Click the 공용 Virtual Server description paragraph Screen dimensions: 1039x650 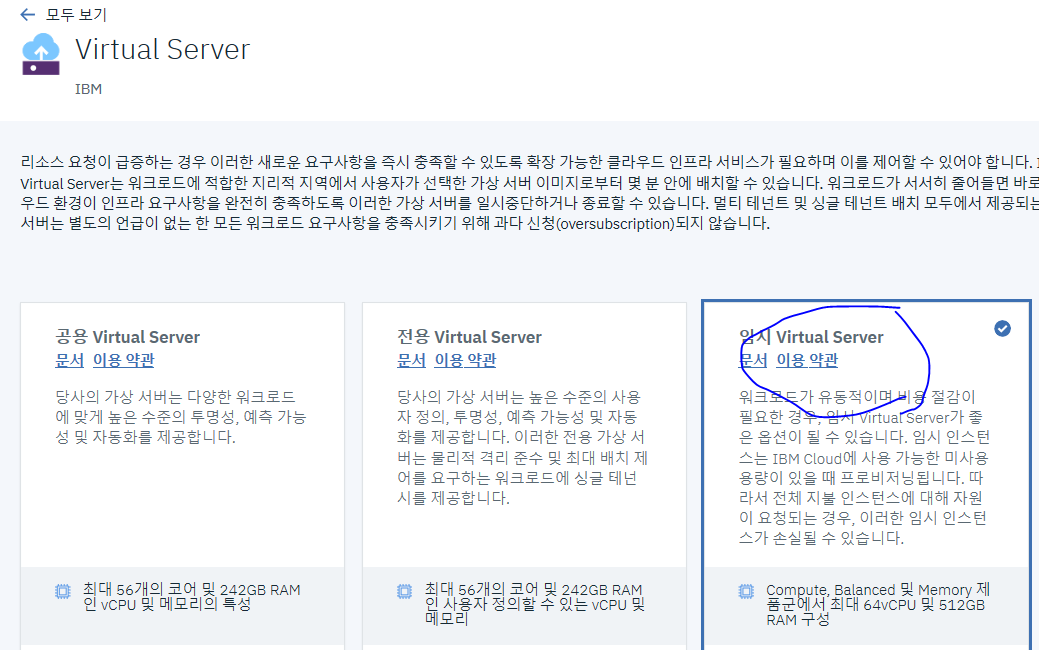coord(181,417)
